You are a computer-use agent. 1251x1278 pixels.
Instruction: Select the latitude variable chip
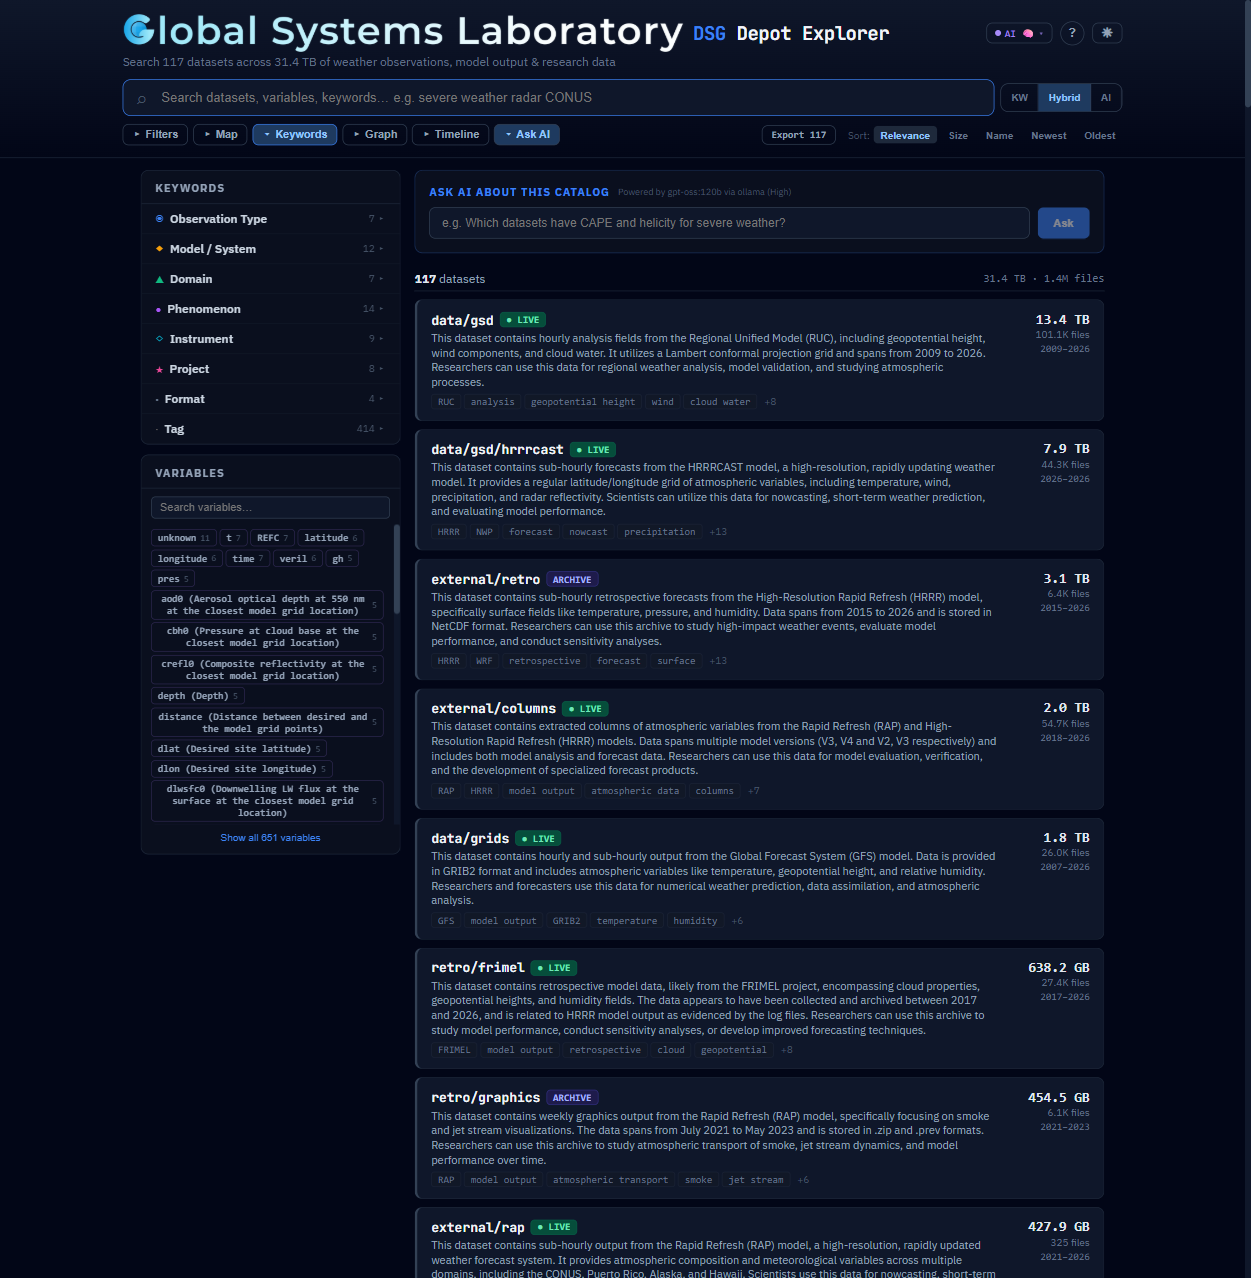pyautogui.click(x=331, y=538)
